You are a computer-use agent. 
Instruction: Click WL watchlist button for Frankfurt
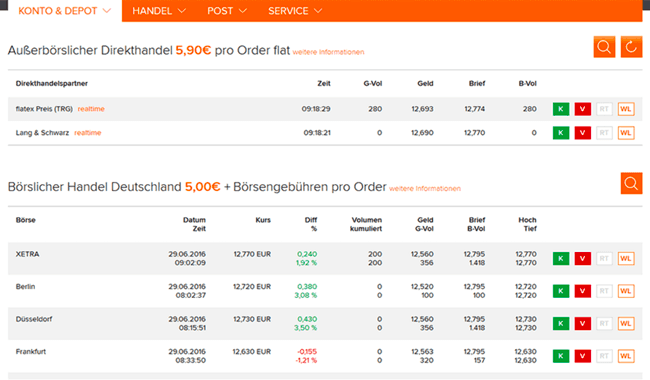pos(626,356)
